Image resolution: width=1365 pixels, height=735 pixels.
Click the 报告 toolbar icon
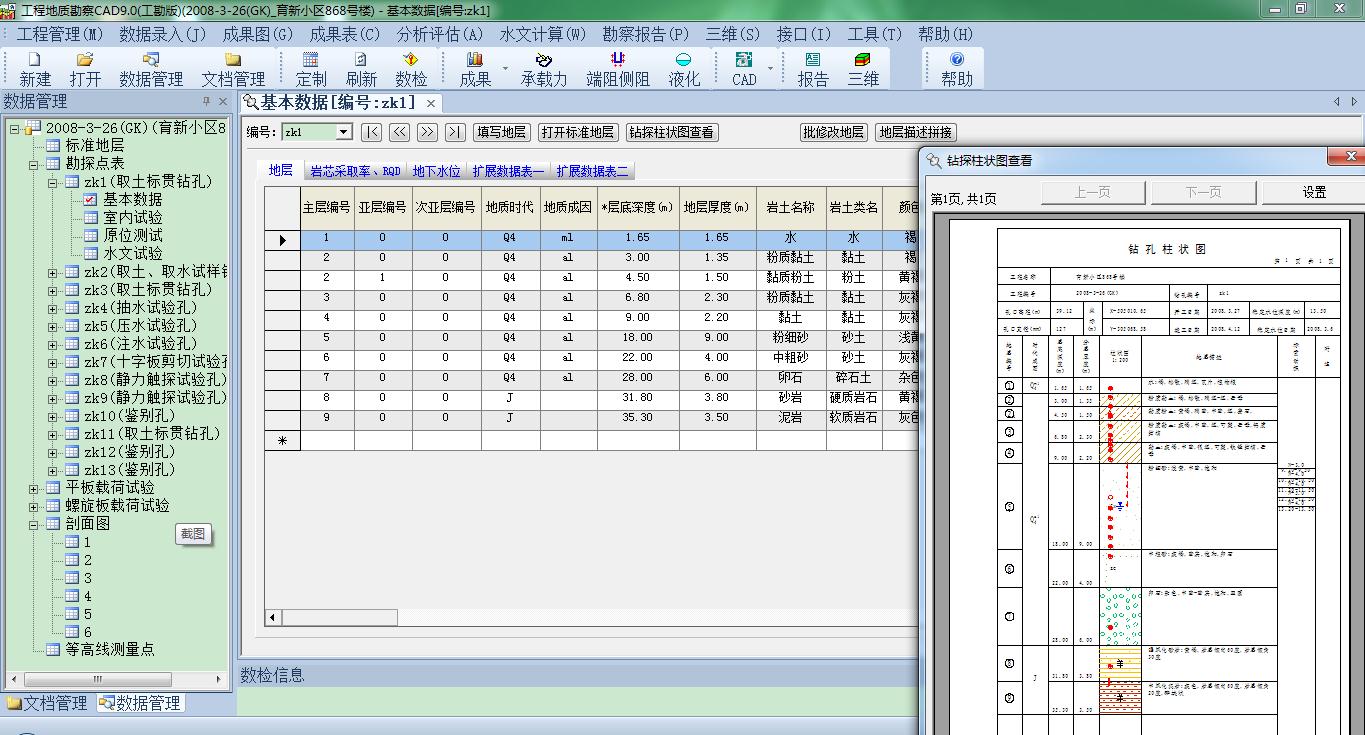tap(813, 69)
